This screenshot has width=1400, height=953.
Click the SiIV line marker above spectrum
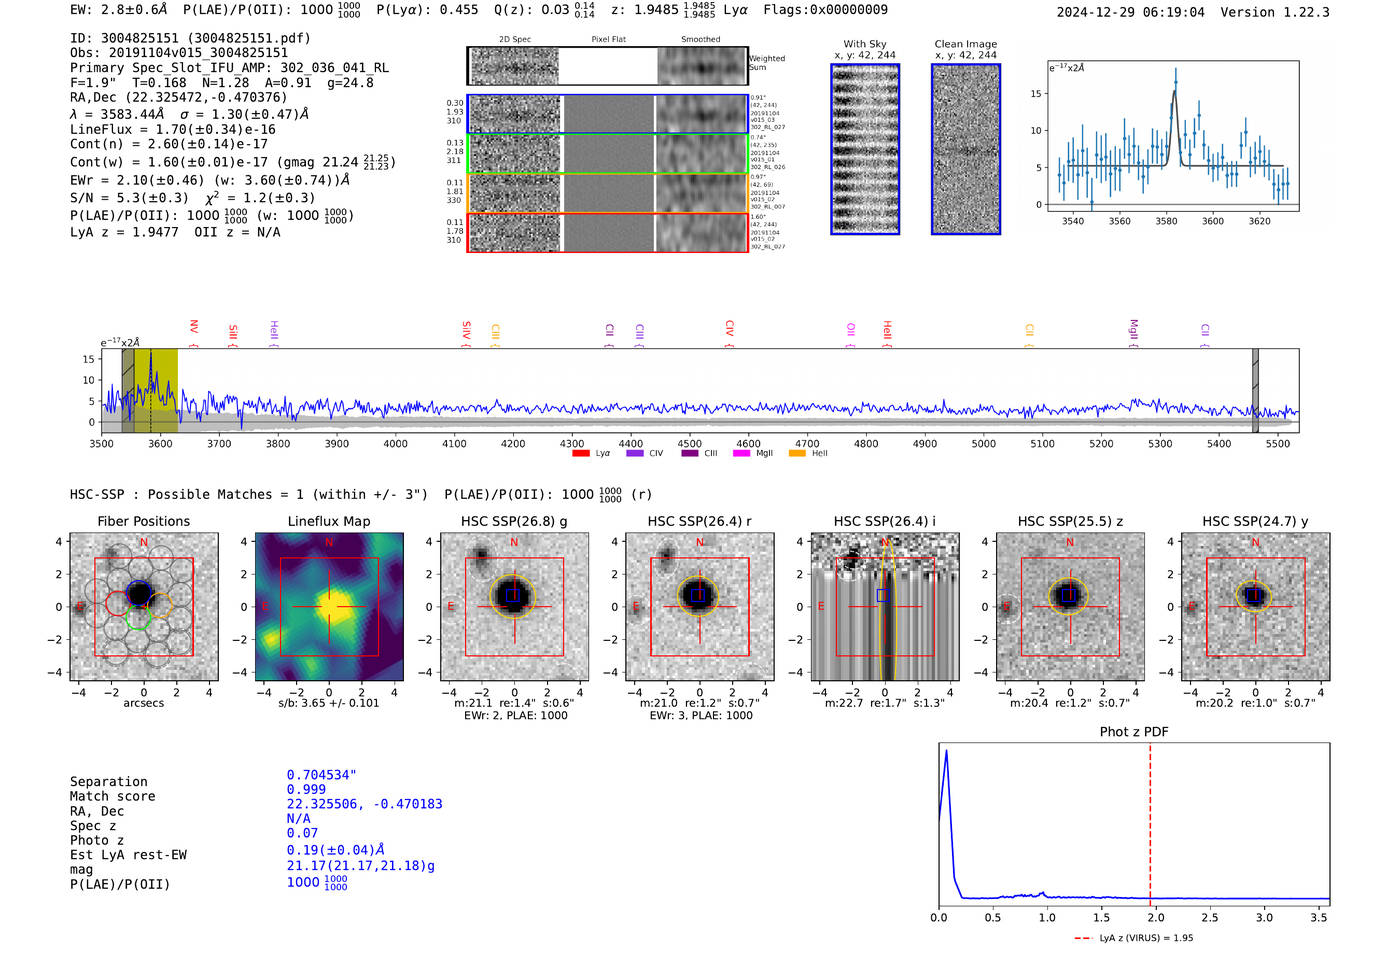tap(467, 334)
